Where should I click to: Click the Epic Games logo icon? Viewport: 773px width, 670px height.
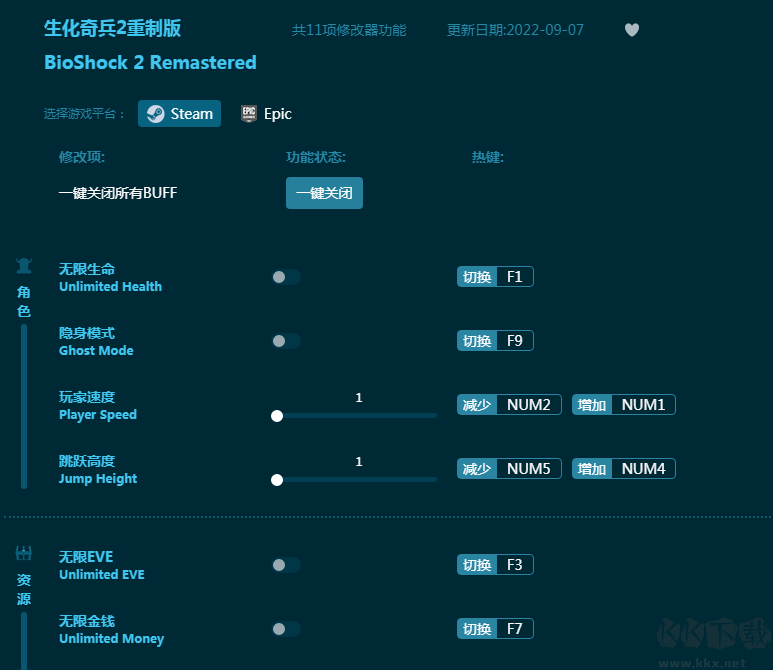pos(249,114)
